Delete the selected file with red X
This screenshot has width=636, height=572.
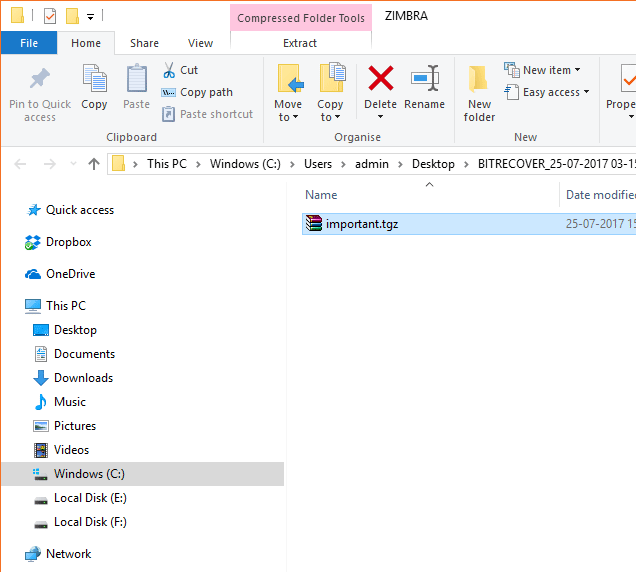click(x=380, y=78)
